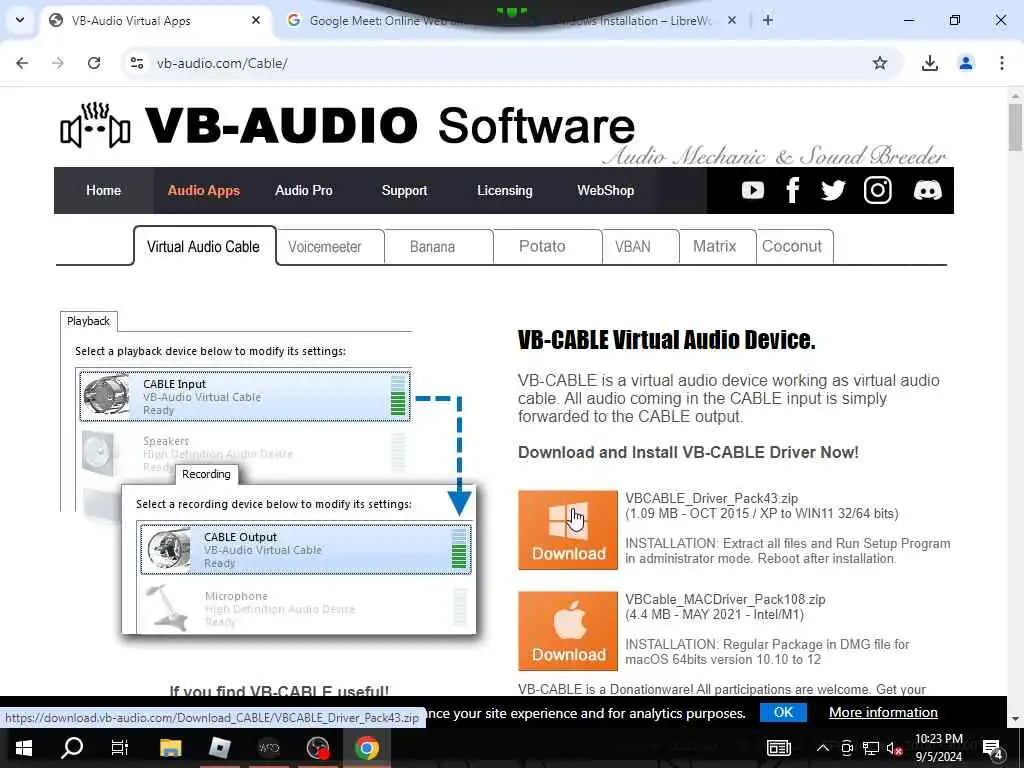Click the taskbar clock and date

click(x=938, y=748)
